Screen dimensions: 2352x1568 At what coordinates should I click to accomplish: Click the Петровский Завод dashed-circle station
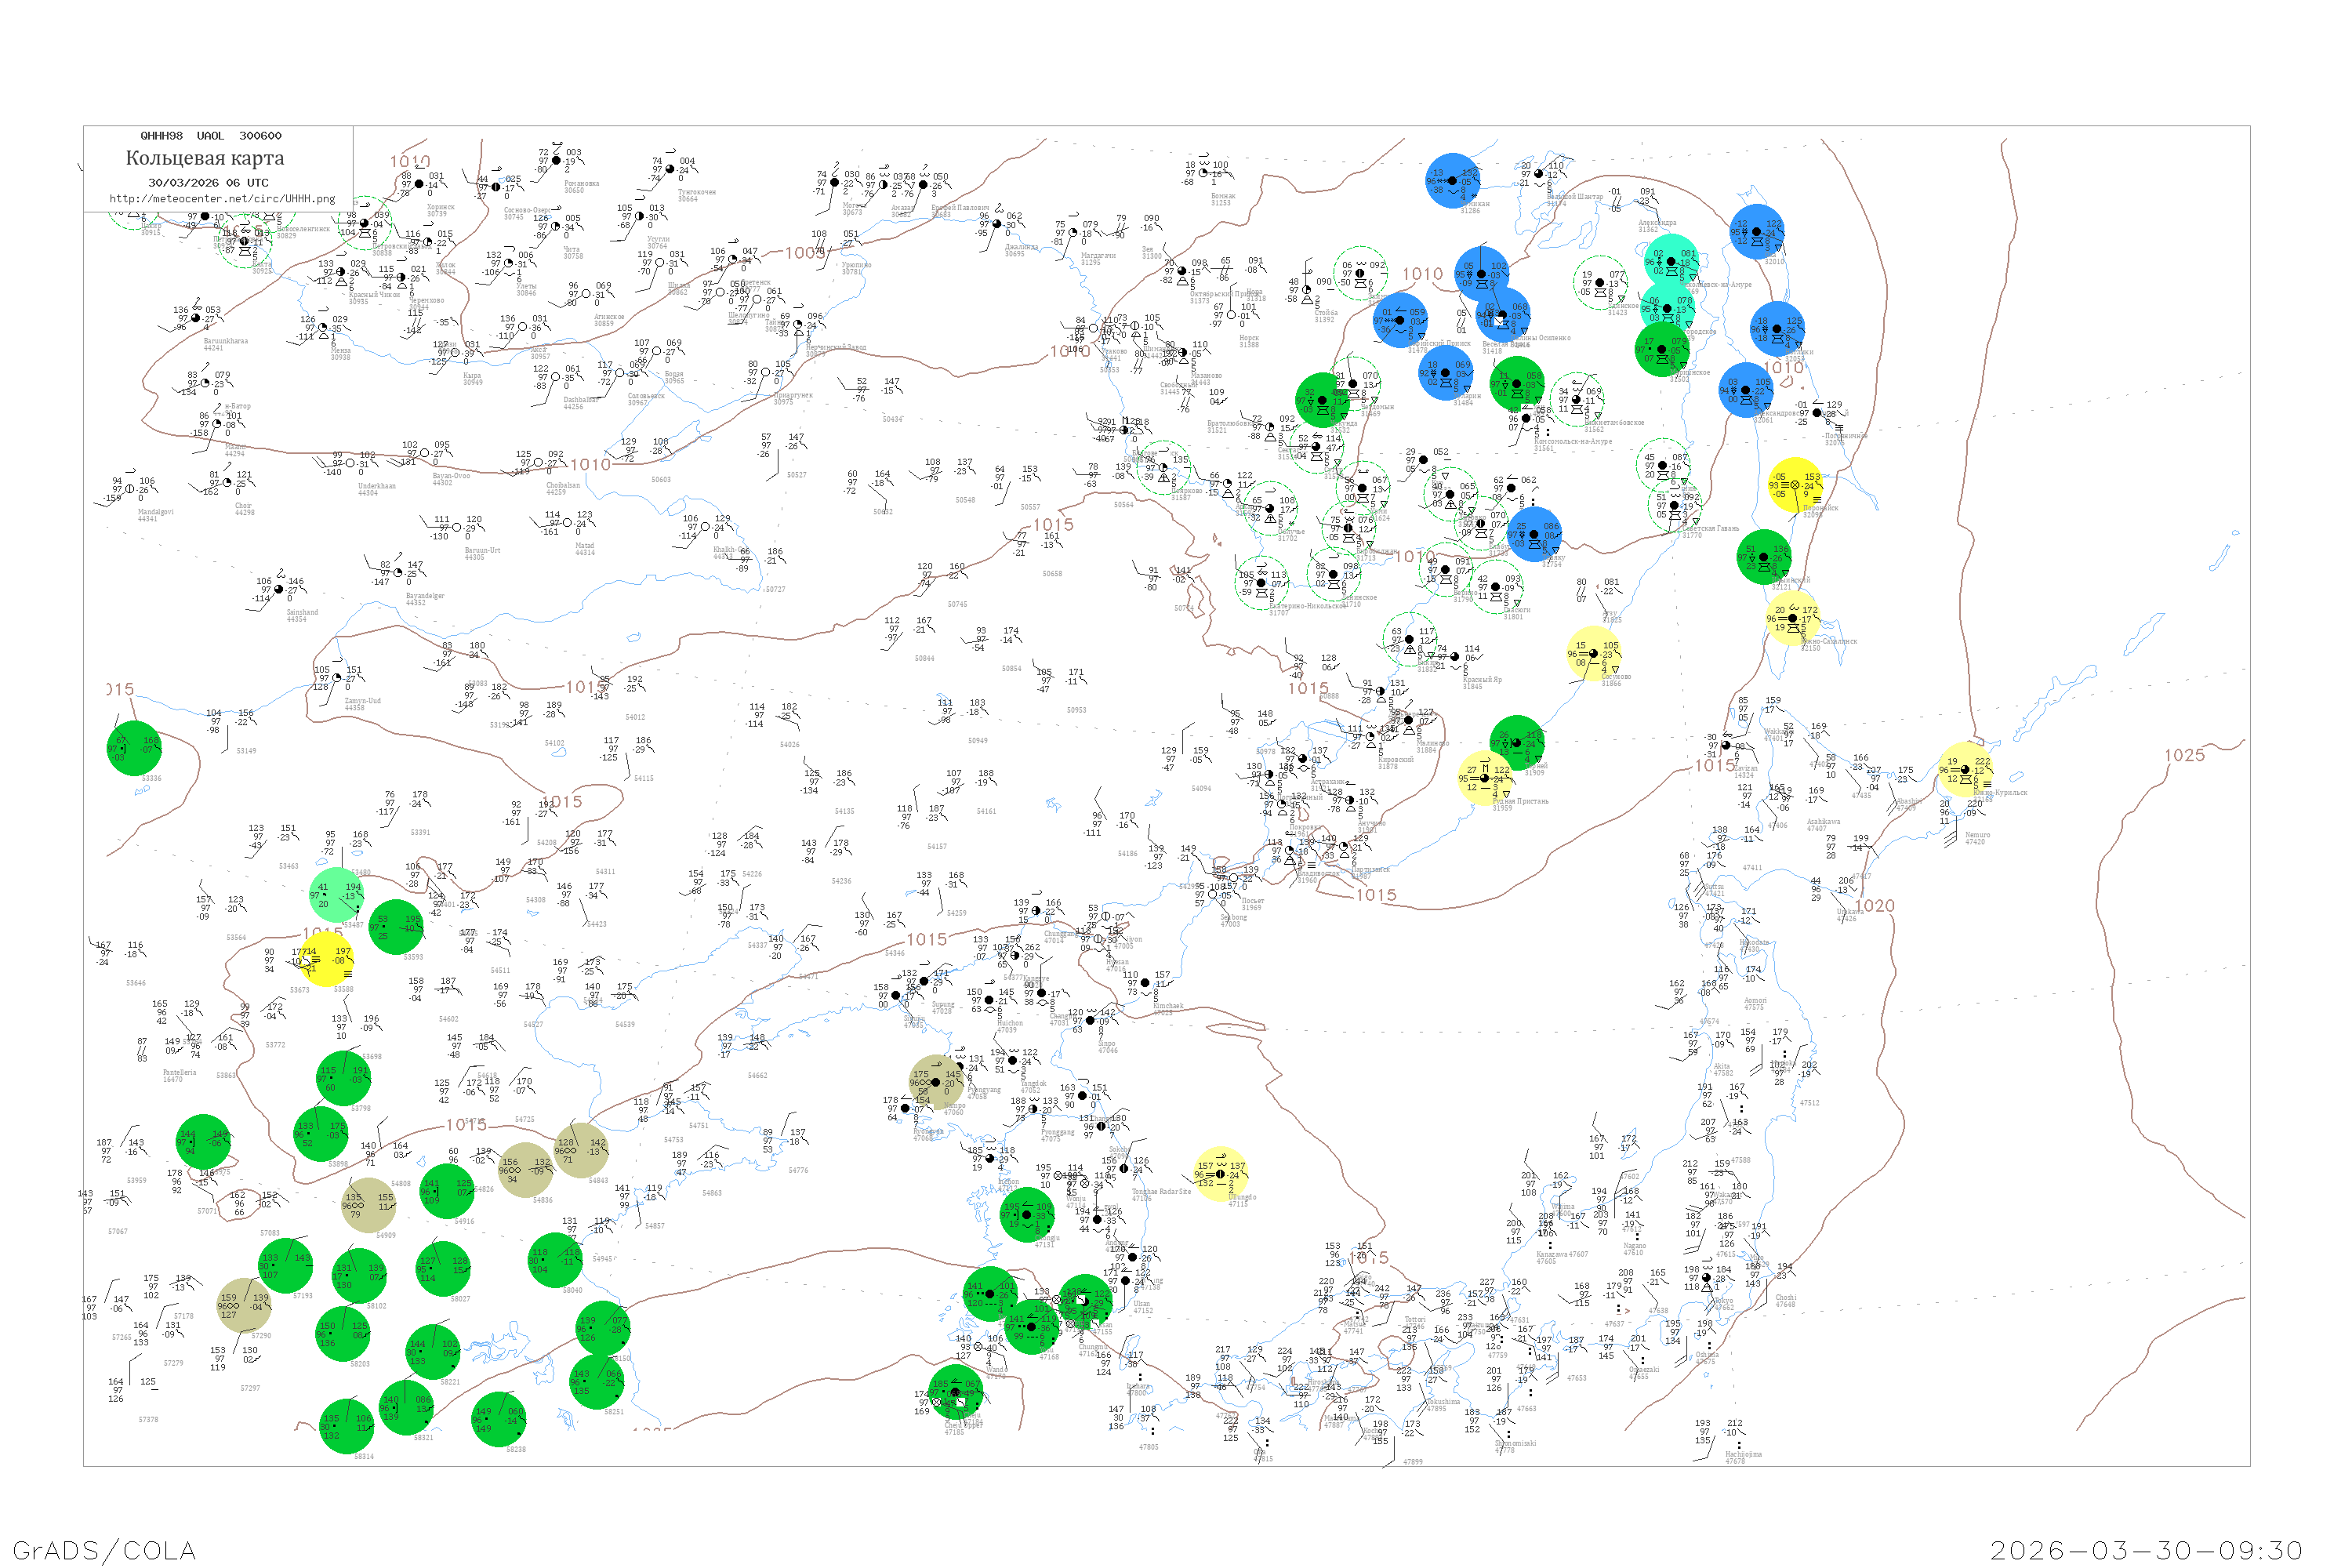[x=364, y=223]
